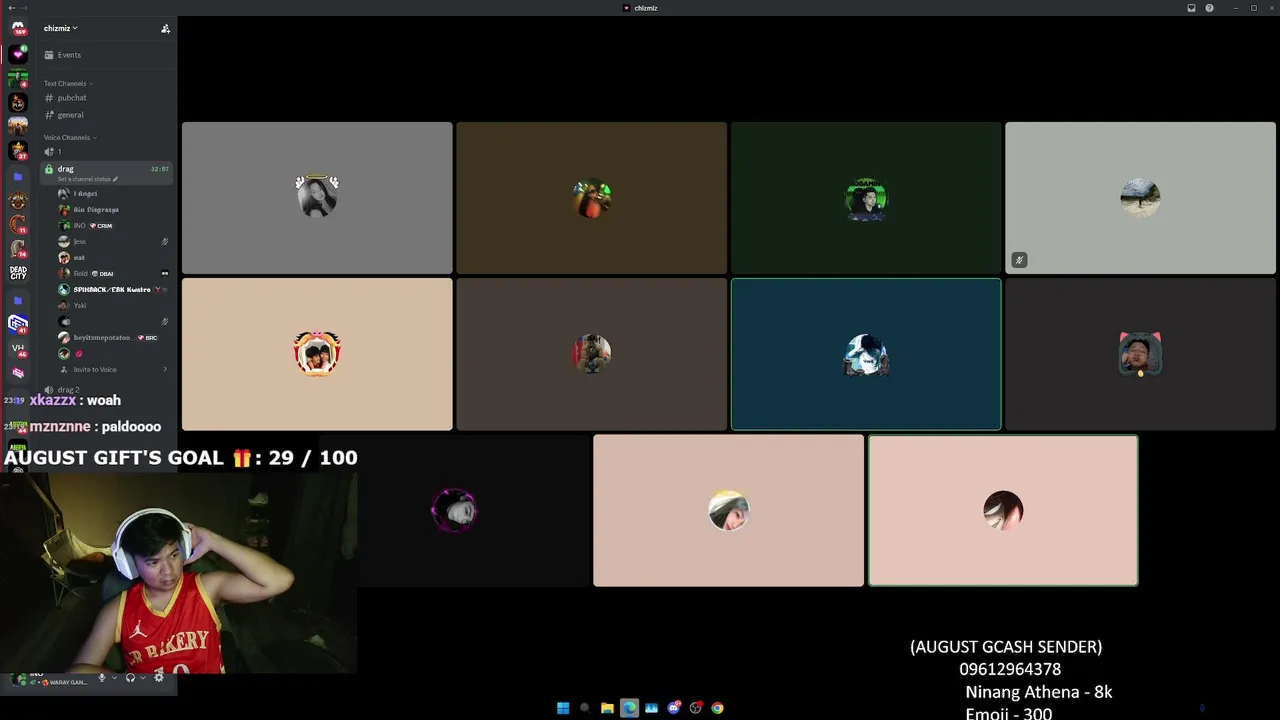The image size is (1280, 720).
Task: Mute microphone in user panel
Action: click(x=101, y=678)
